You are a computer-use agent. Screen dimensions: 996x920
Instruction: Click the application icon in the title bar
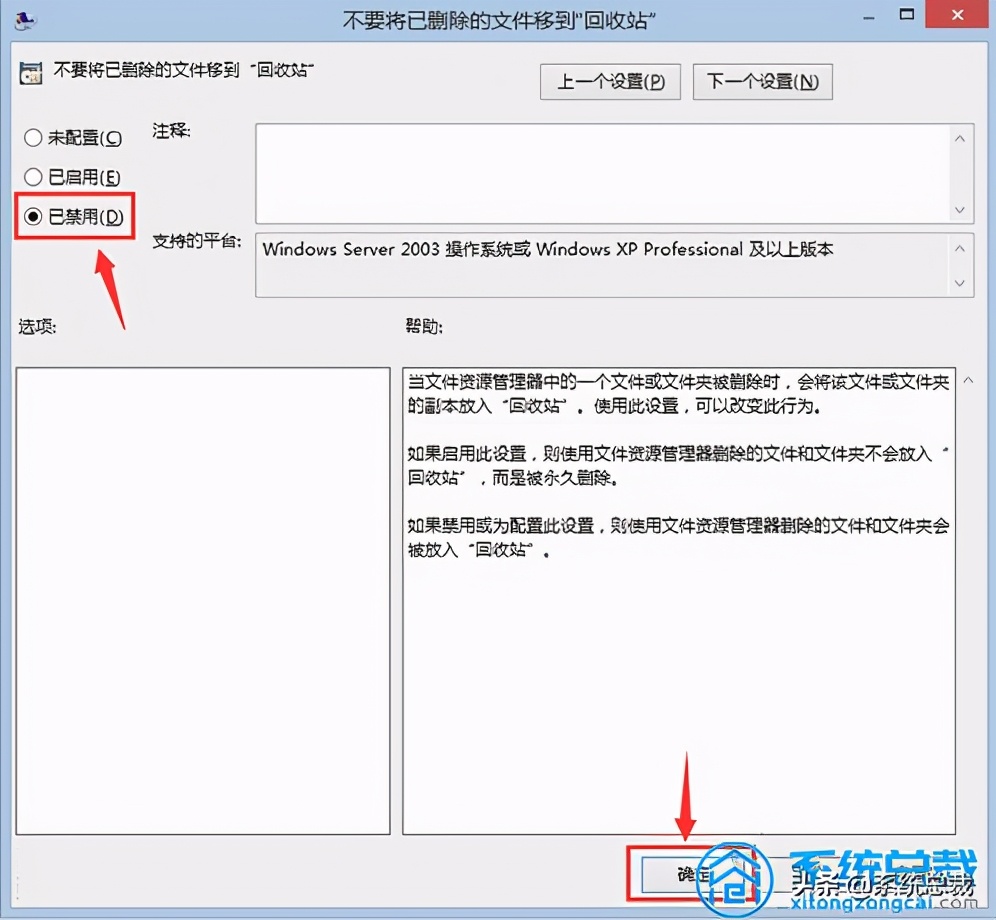pos(24,16)
